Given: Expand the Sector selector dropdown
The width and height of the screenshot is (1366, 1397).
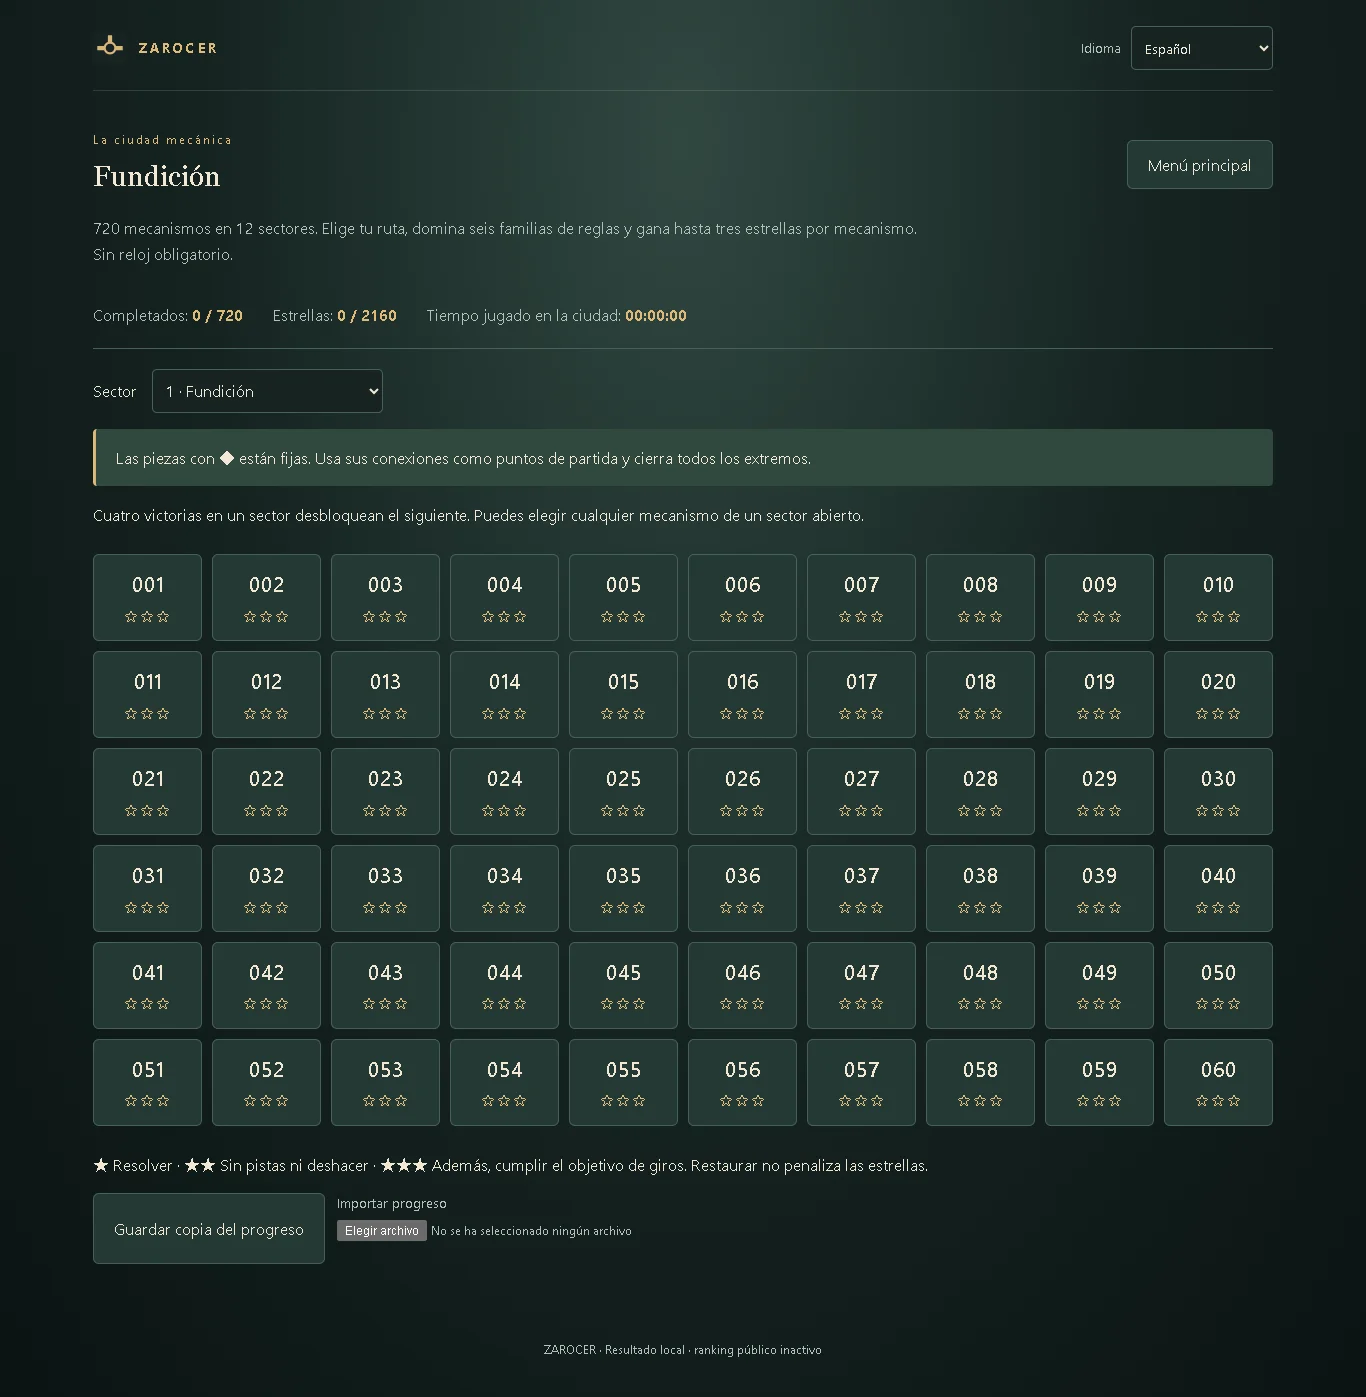Looking at the screenshot, I should [x=267, y=391].
